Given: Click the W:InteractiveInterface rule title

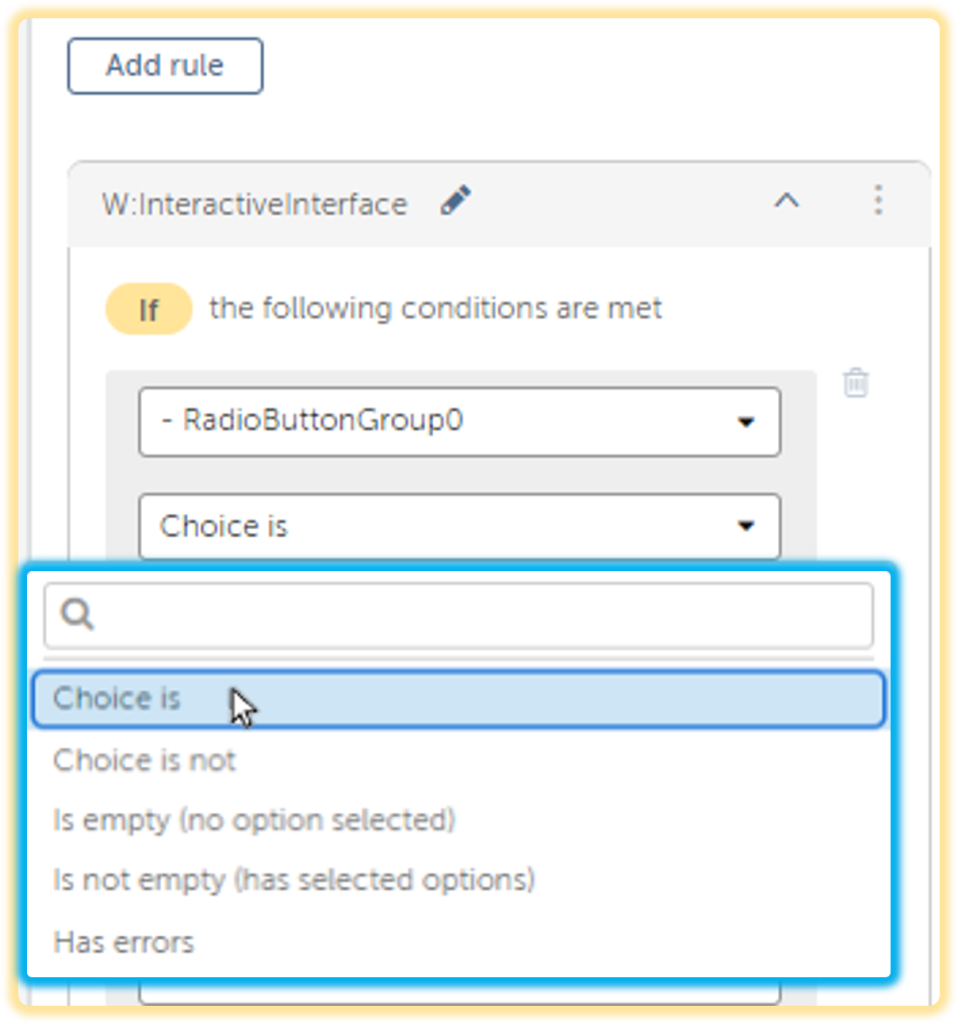Looking at the screenshot, I should [255, 204].
